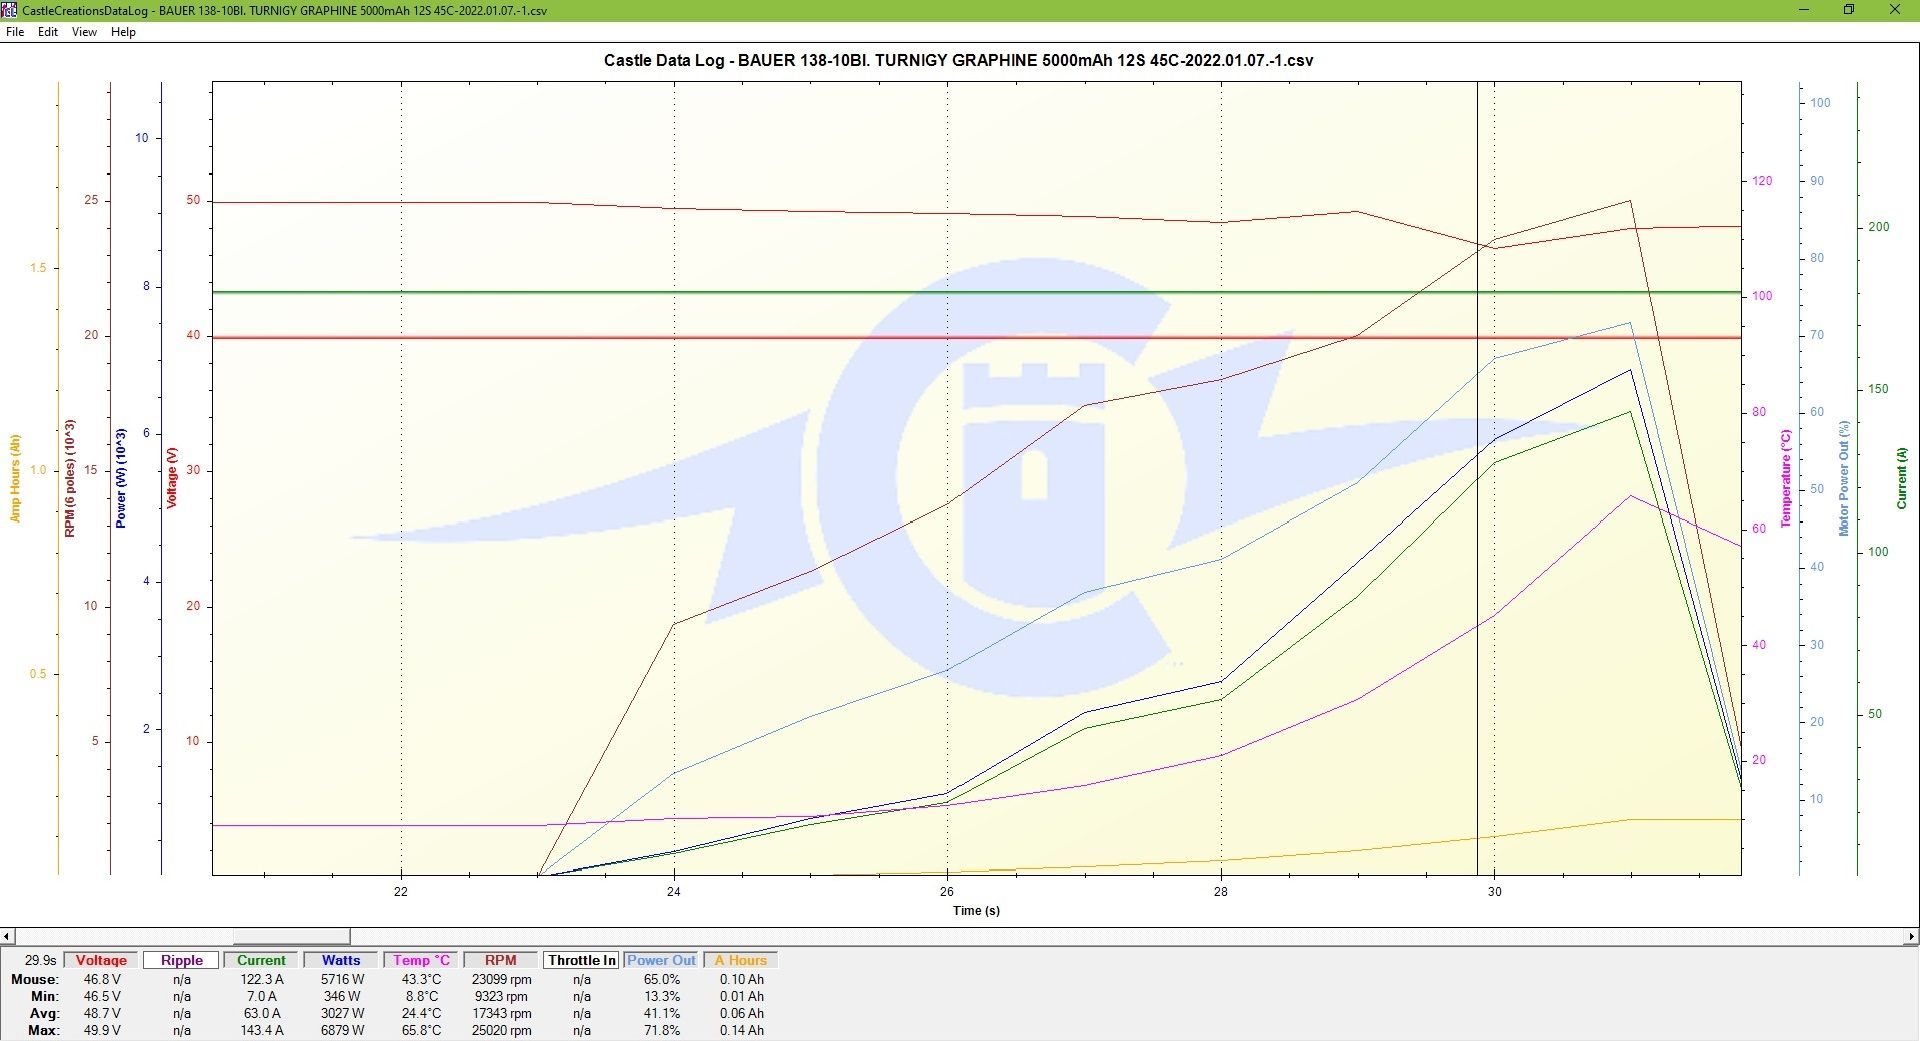Screen dimensions: 1920x1041
Task: Toggle the RPM series in legend
Action: [501, 960]
